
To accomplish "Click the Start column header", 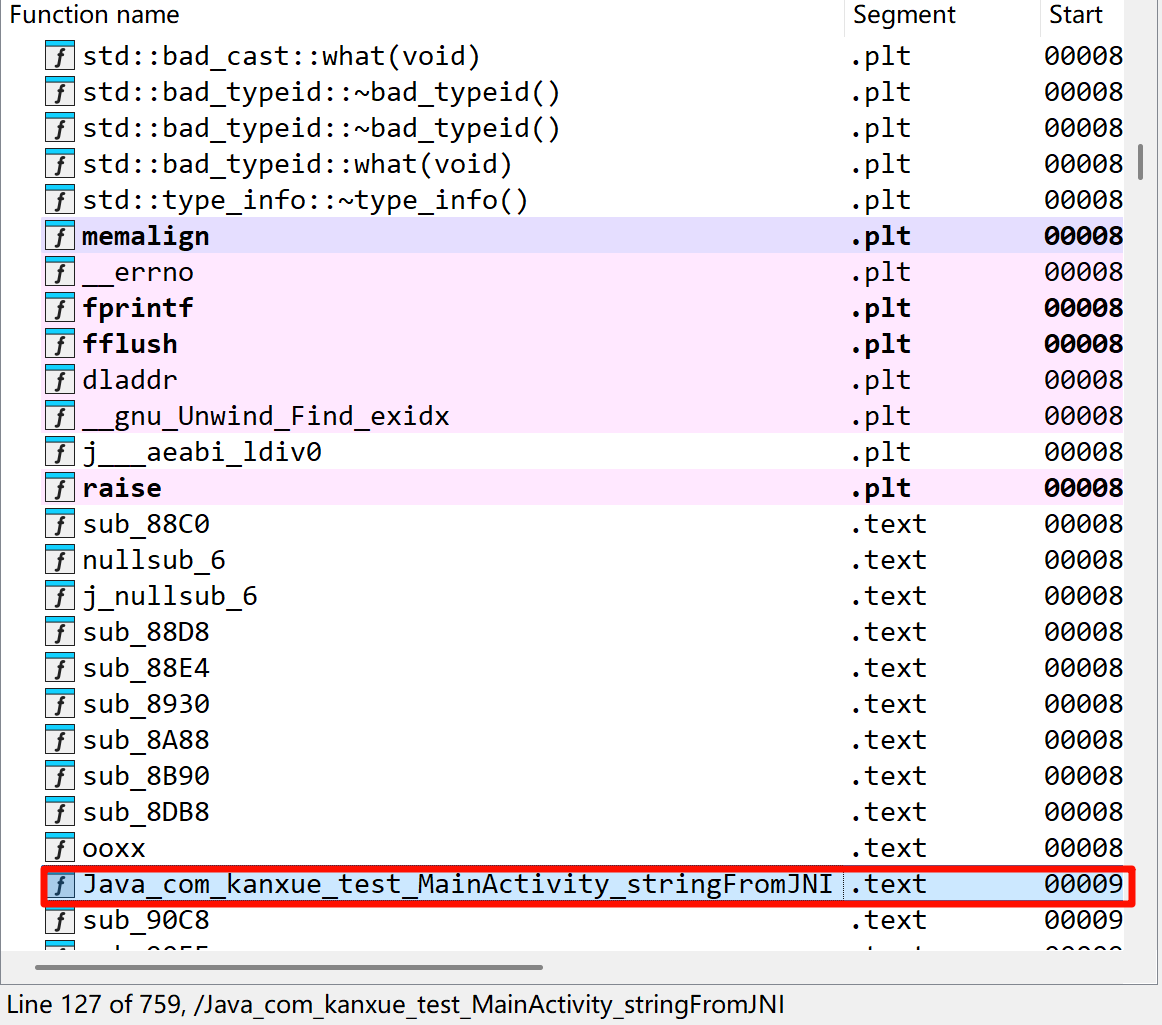I will click(1075, 15).
